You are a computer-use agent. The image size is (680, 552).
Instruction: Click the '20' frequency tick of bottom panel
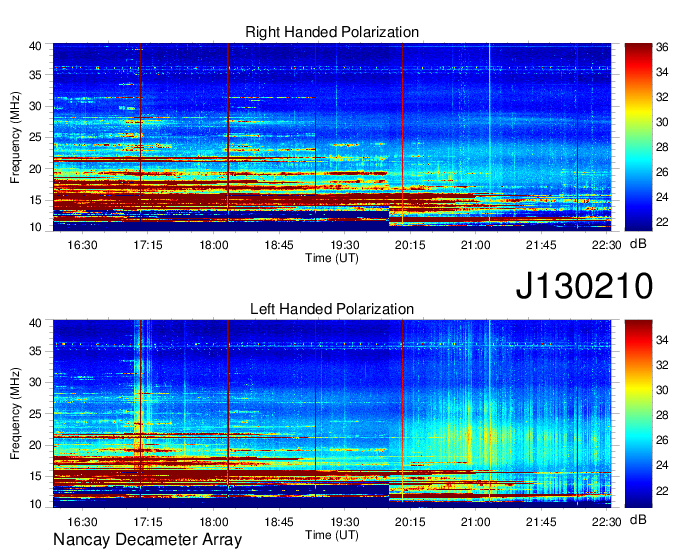(35, 445)
